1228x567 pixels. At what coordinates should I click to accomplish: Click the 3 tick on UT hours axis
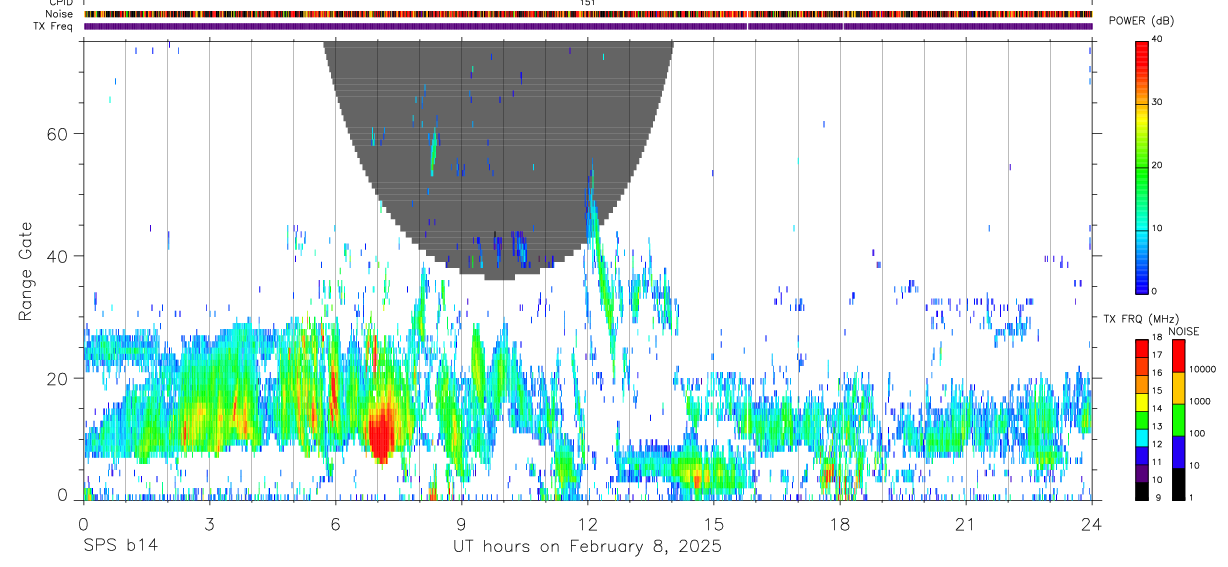point(209,523)
